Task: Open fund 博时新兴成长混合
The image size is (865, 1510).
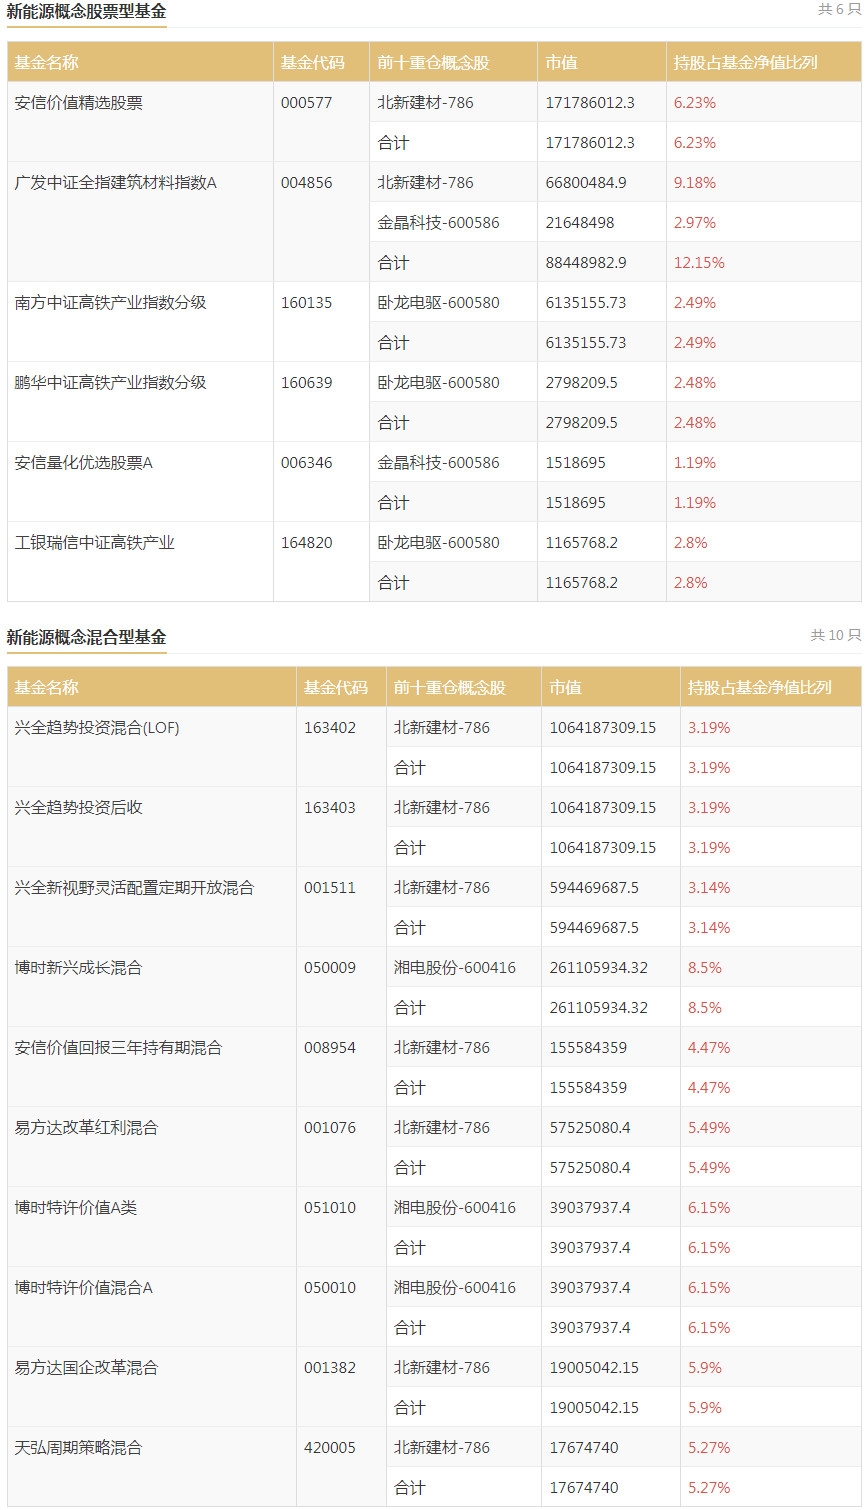Action: click(79, 967)
